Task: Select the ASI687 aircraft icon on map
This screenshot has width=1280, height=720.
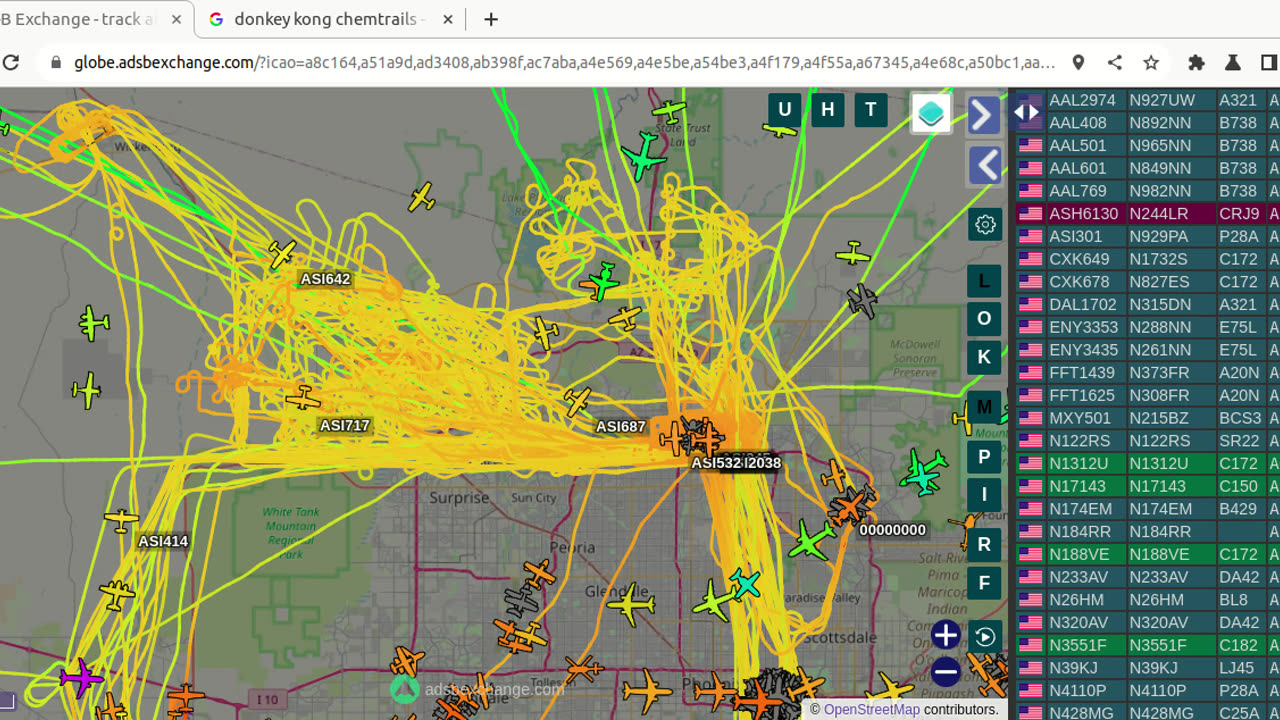Action: click(x=577, y=402)
